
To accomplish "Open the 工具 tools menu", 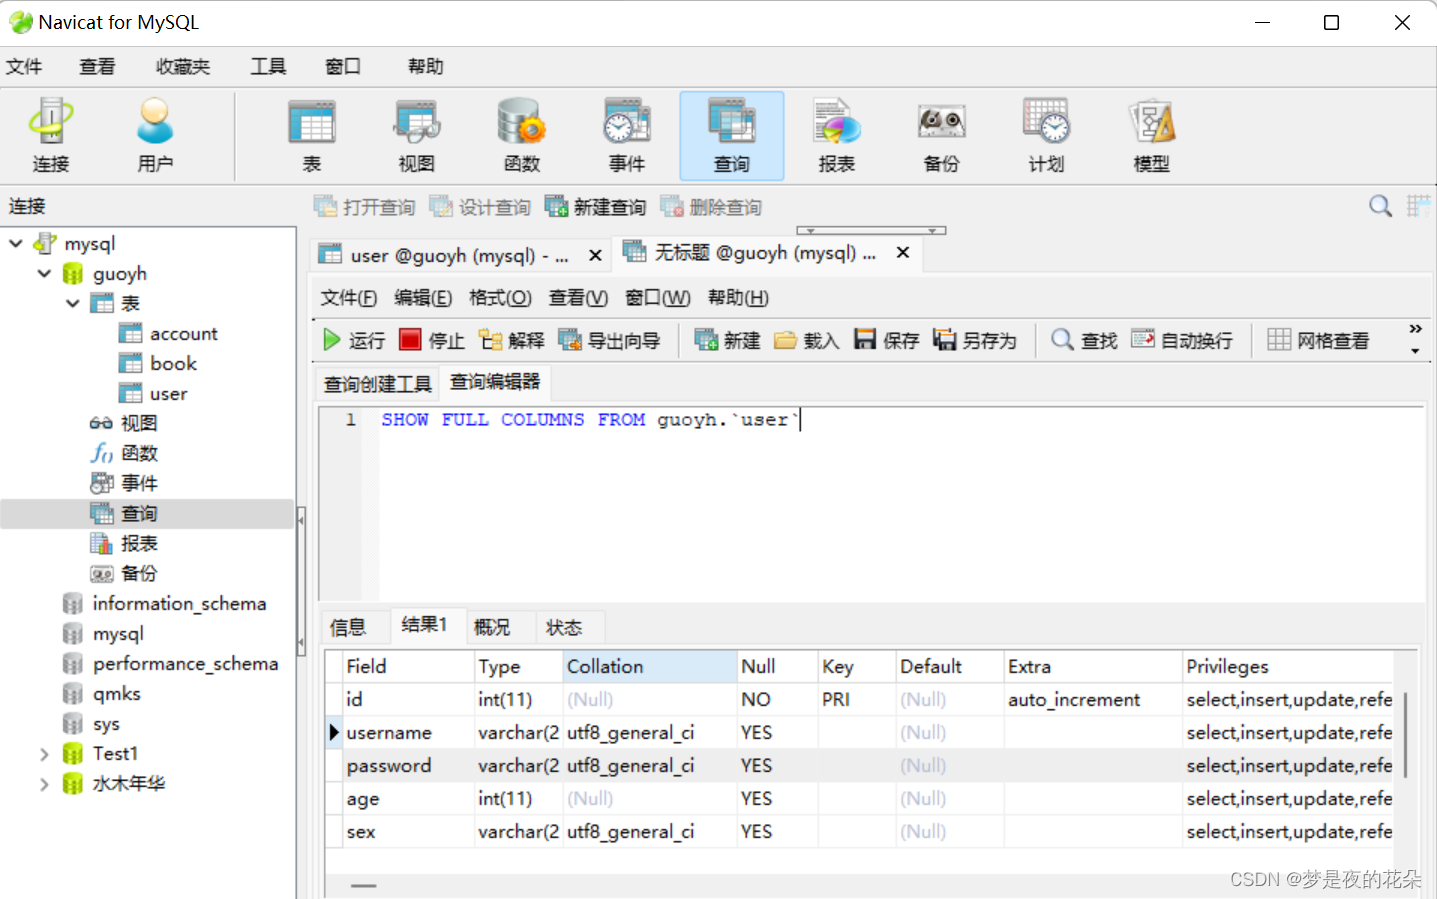I will (268, 67).
